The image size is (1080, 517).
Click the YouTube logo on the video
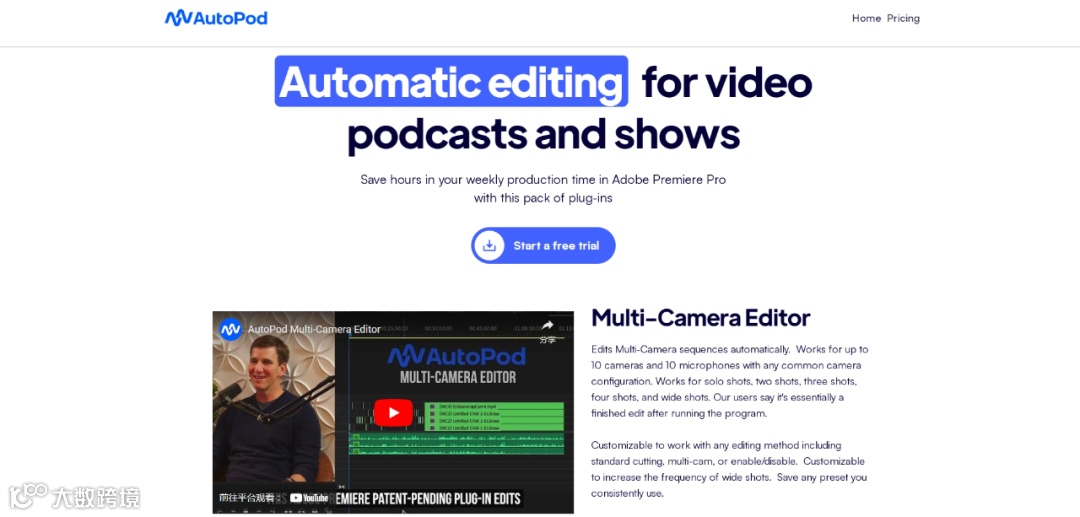pos(309,498)
